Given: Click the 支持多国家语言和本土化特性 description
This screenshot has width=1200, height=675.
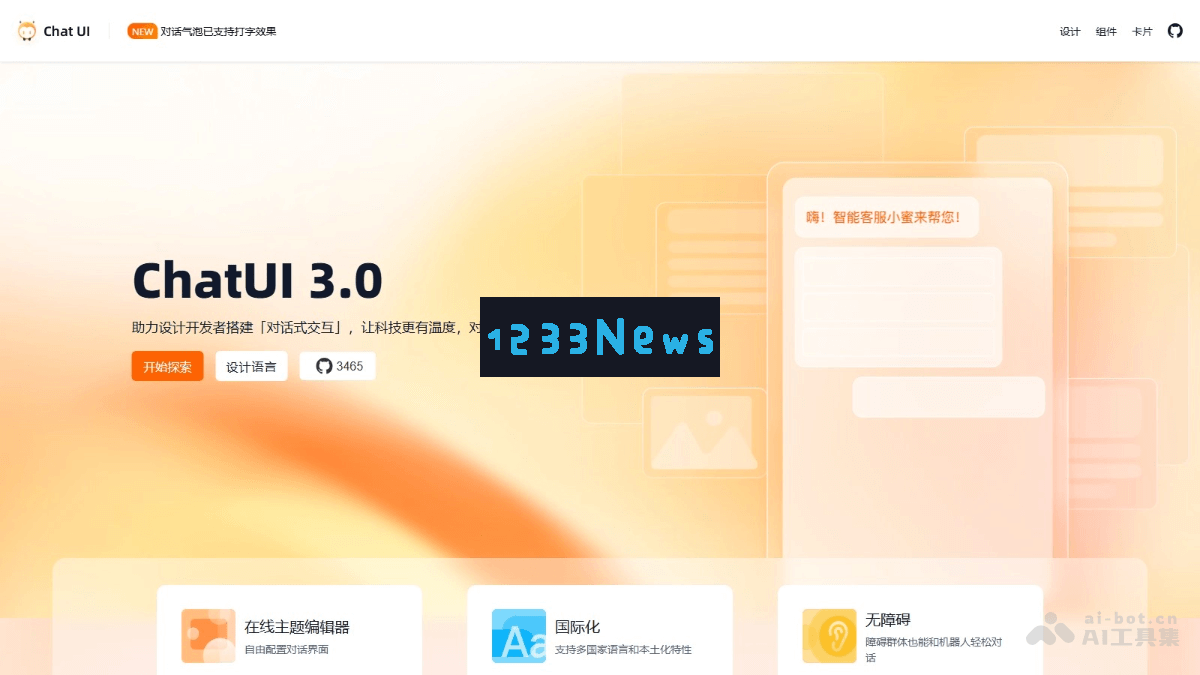Looking at the screenshot, I should coord(623,650).
